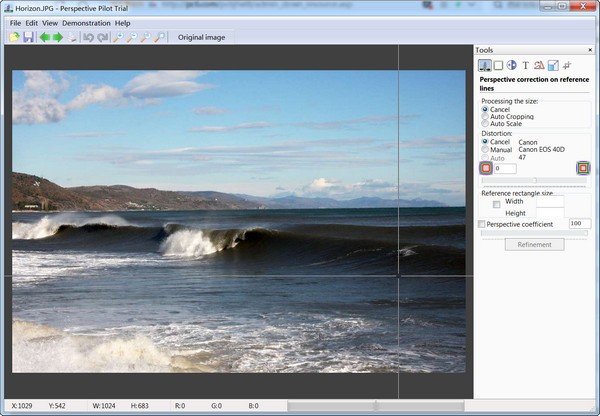The image size is (600, 416).
Task: Click the undo arrow toolbar icon
Action: [88, 37]
